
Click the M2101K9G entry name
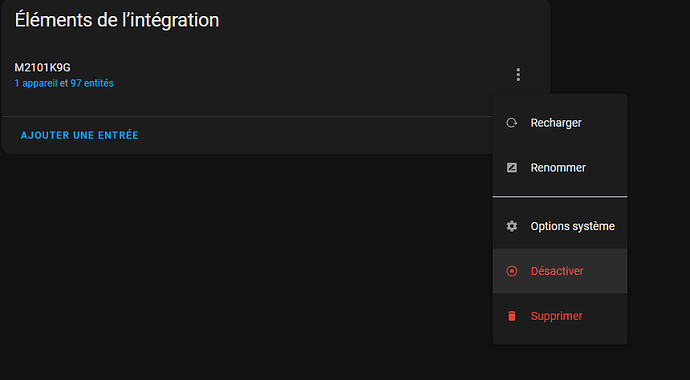pyautogui.click(x=42, y=68)
